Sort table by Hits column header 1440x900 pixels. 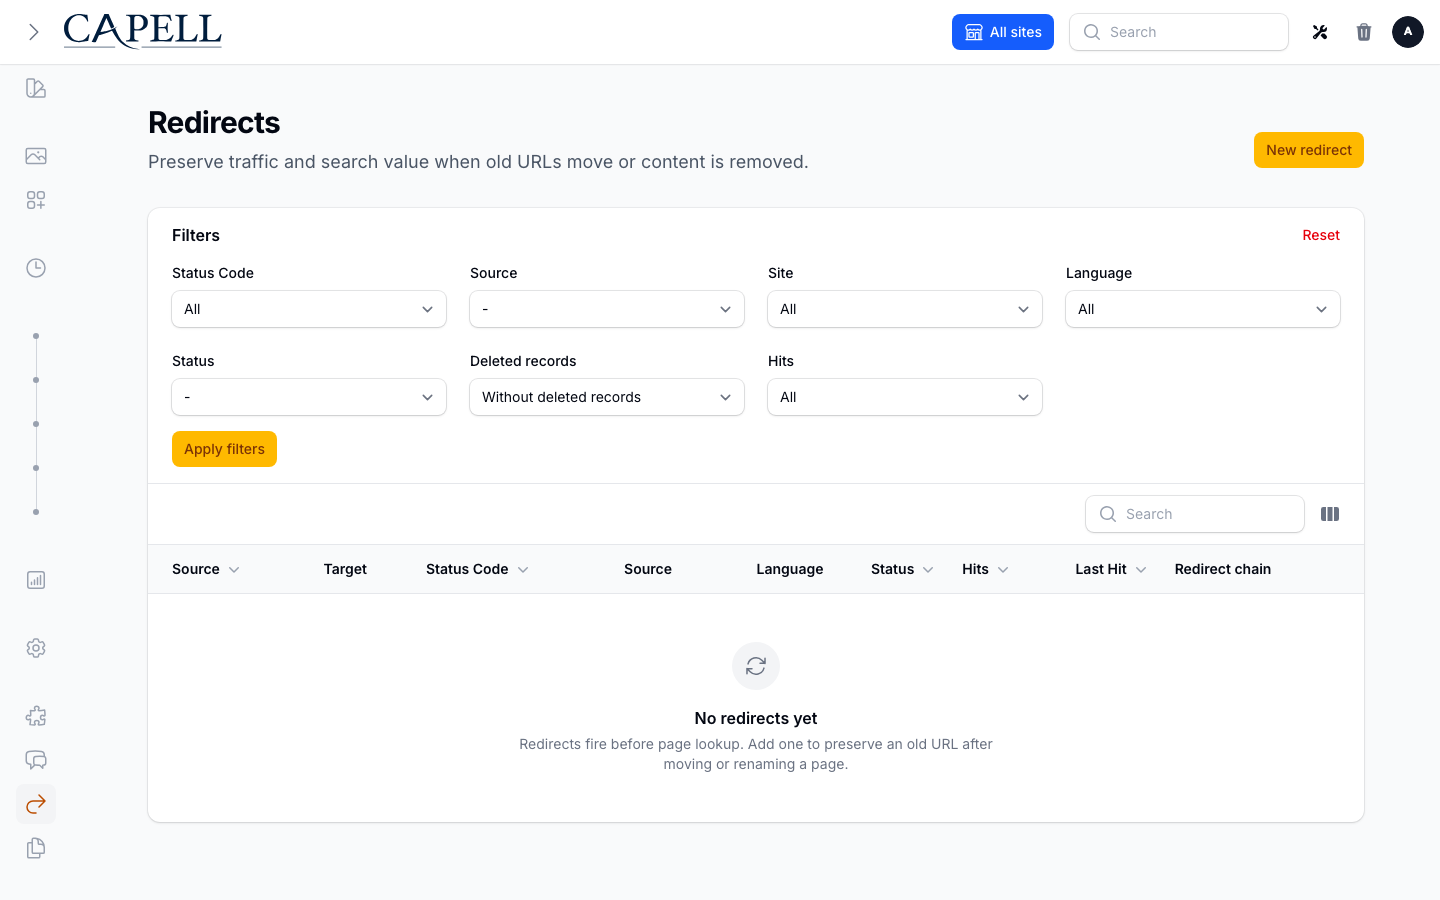coord(985,569)
